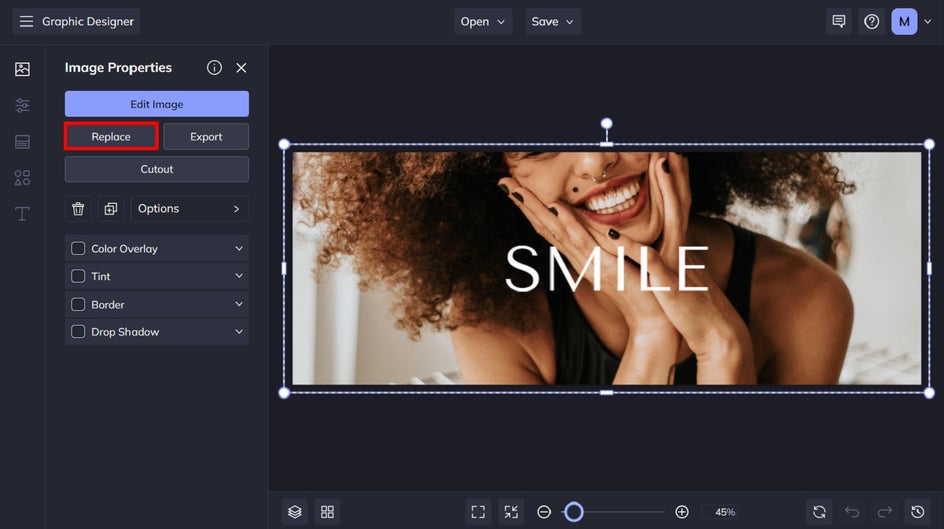Open the hamburger menu icon

(26, 22)
